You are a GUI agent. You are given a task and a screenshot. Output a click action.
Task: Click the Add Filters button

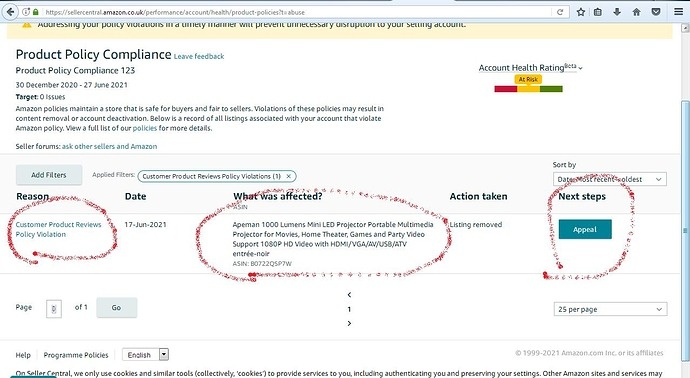[x=49, y=175]
